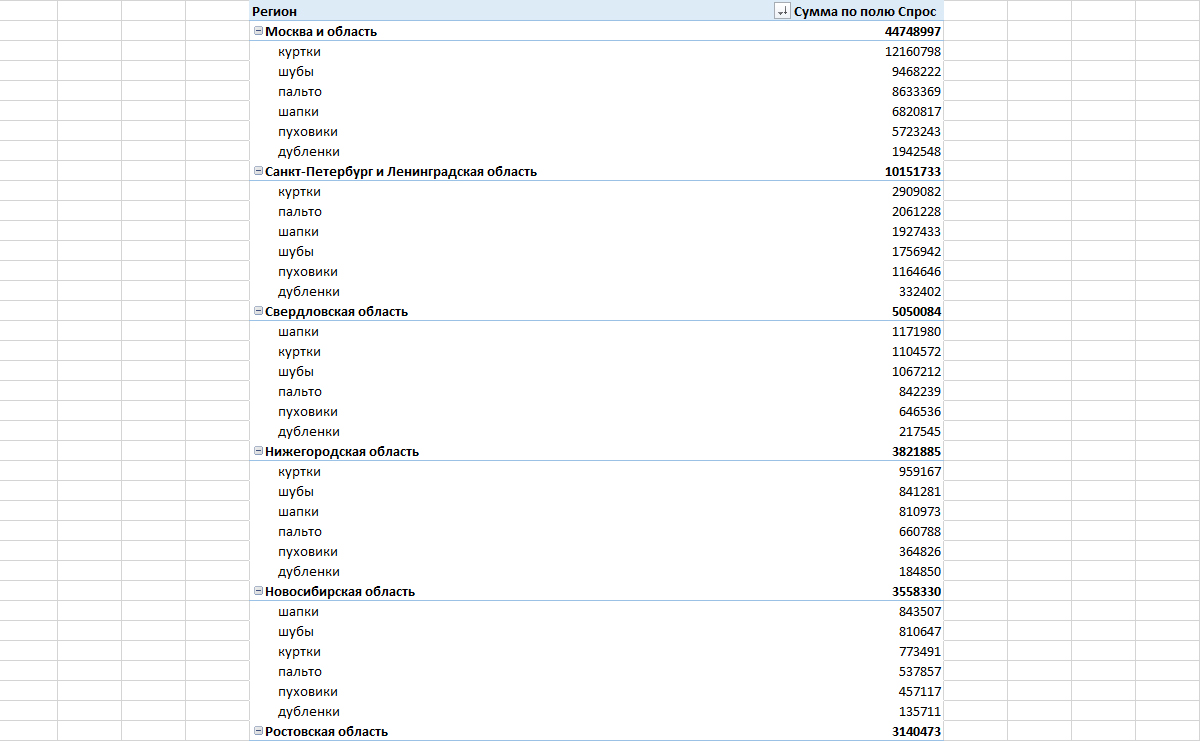Click the value 842239
Viewport: 1200px width, 741px height.
pyautogui.click(x=920, y=391)
